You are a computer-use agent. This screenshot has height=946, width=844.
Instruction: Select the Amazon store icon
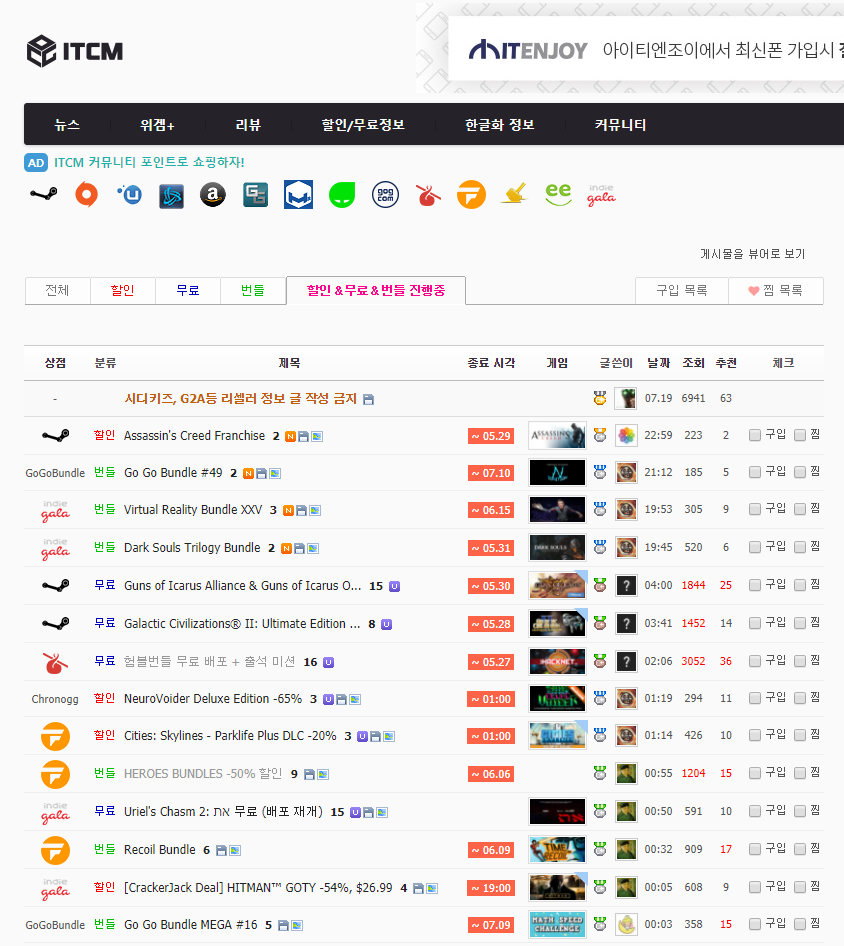(x=213, y=195)
